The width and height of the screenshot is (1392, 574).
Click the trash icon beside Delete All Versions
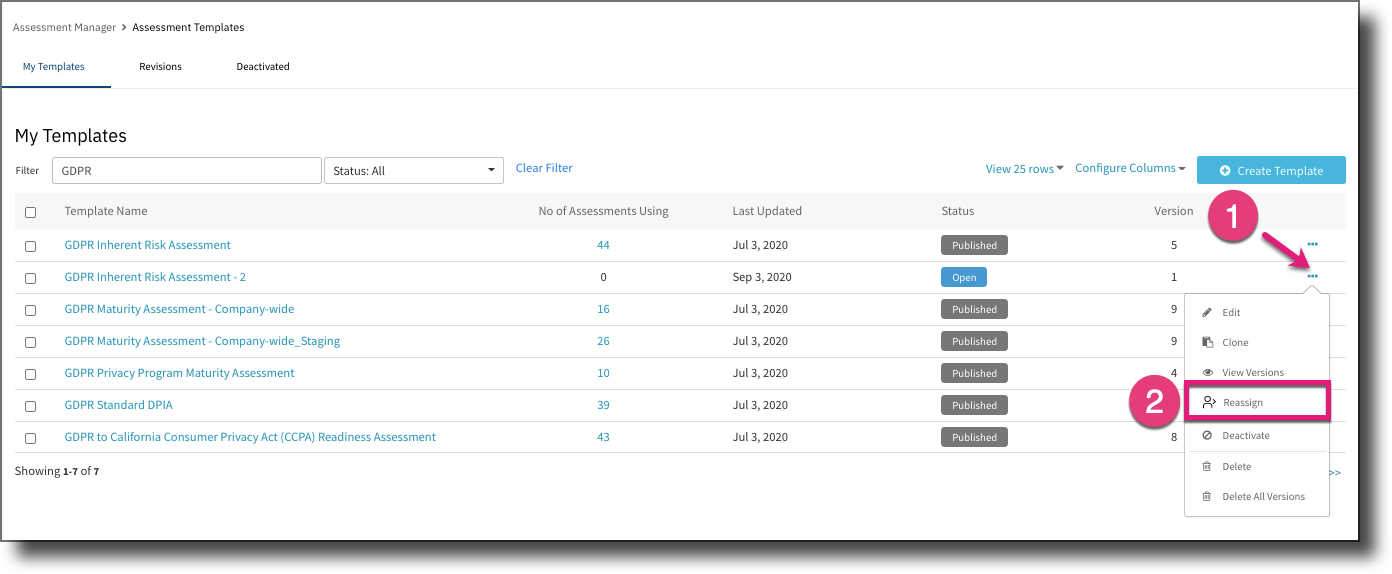coord(1207,496)
